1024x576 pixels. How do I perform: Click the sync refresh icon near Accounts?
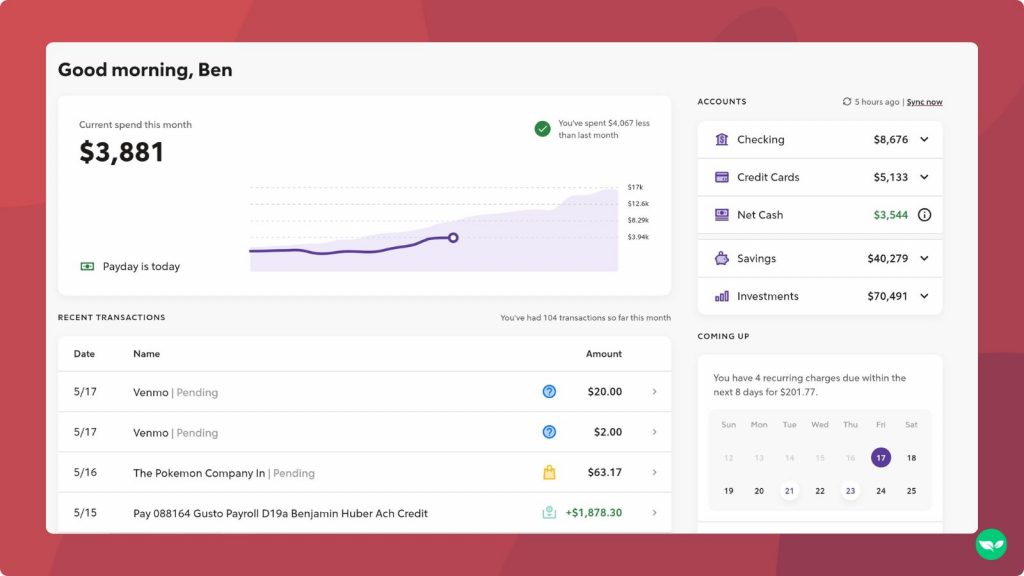(848, 101)
